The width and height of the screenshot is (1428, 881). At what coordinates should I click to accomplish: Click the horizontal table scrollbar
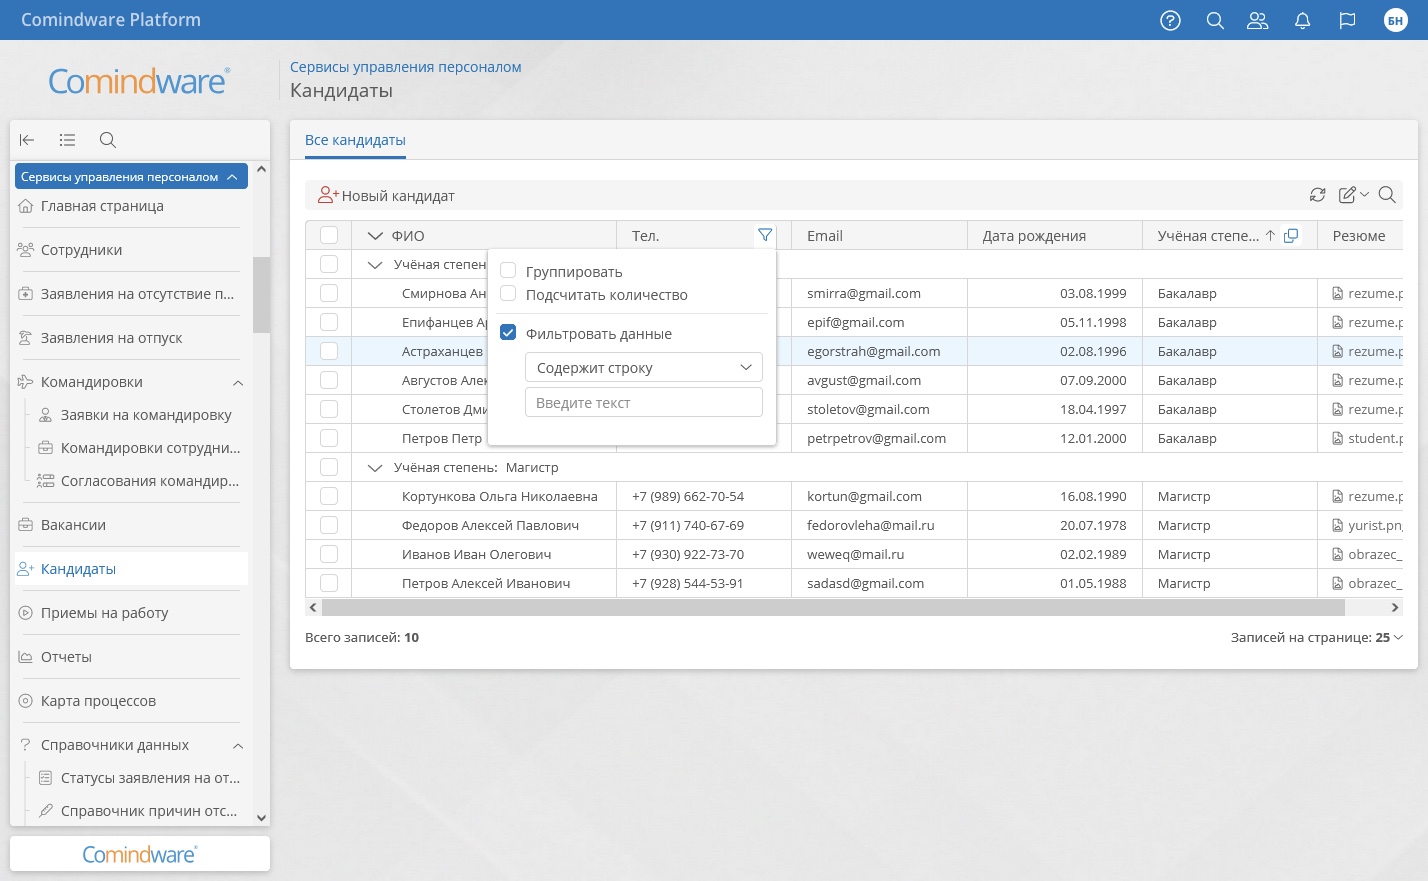click(833, 607)
